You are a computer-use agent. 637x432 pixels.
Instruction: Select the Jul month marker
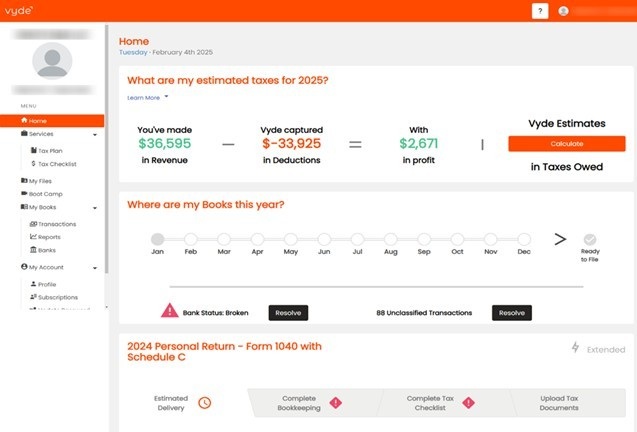[358, 239]
